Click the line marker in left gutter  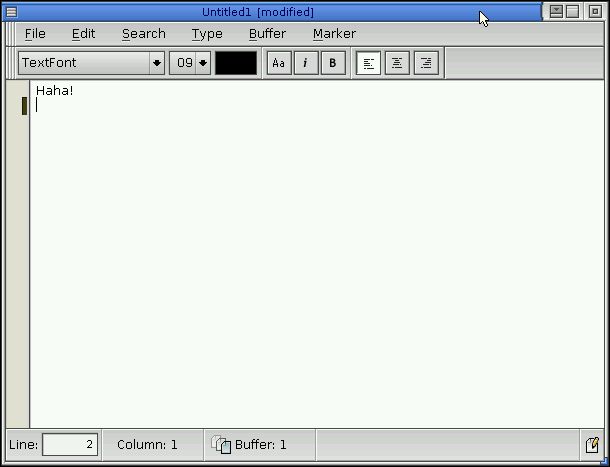pos(24,105)
